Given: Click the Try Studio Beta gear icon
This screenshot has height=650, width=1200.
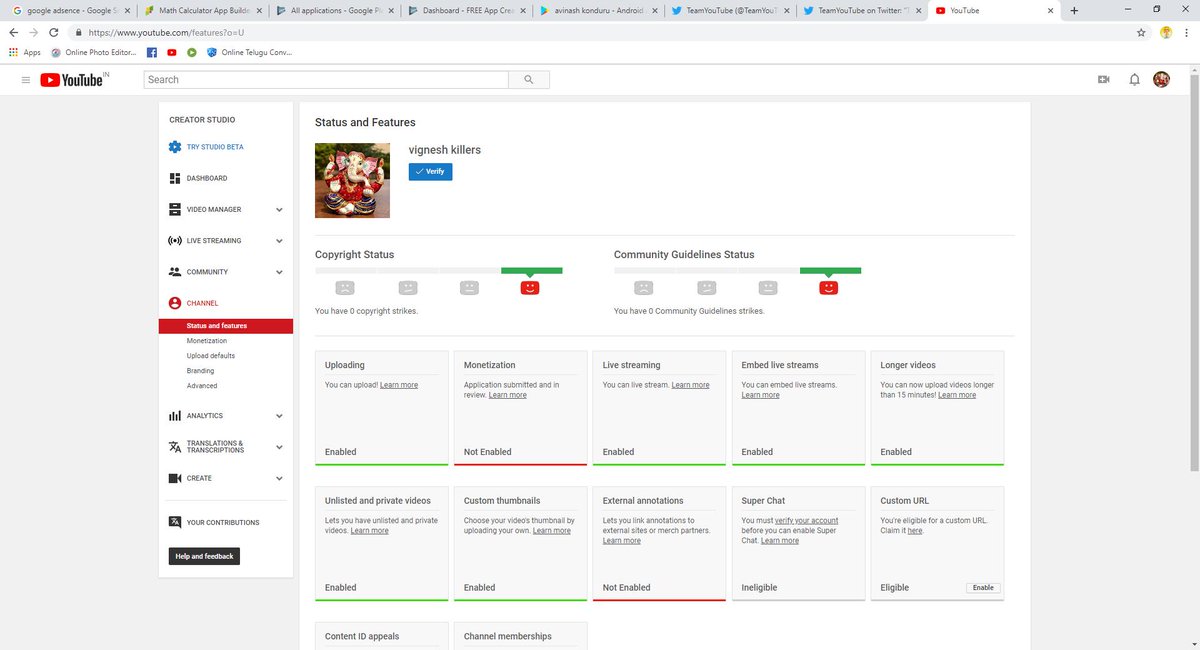Looking at the screenshot, I should (x=175, y=147).
